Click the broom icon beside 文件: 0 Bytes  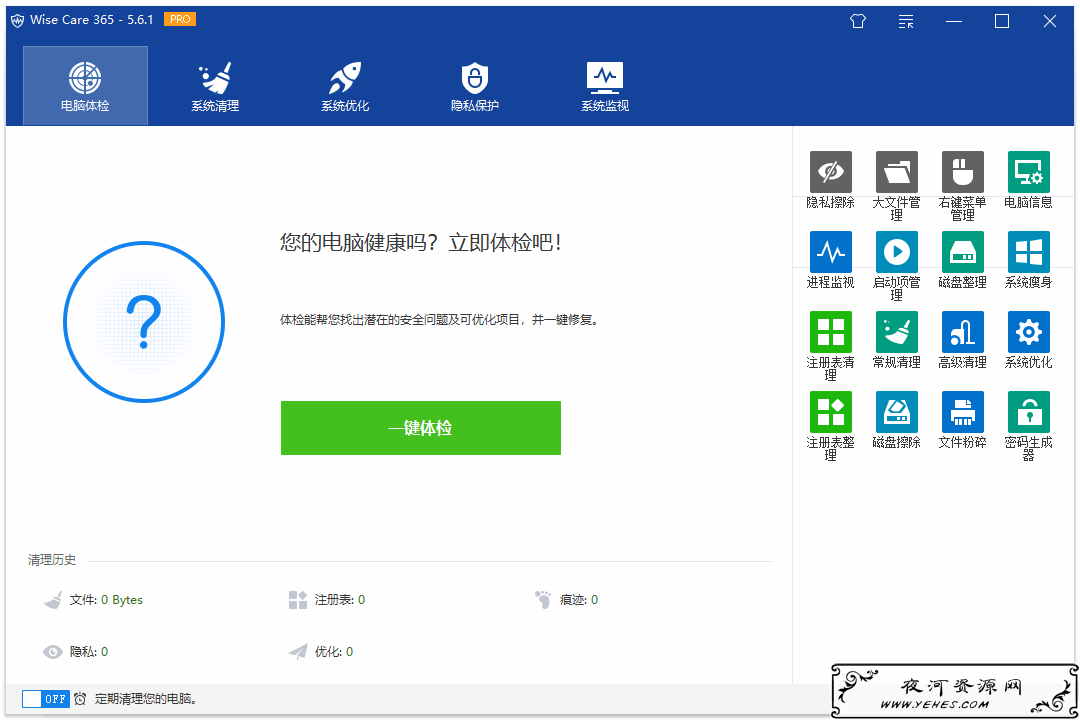(x=53, y=600)
